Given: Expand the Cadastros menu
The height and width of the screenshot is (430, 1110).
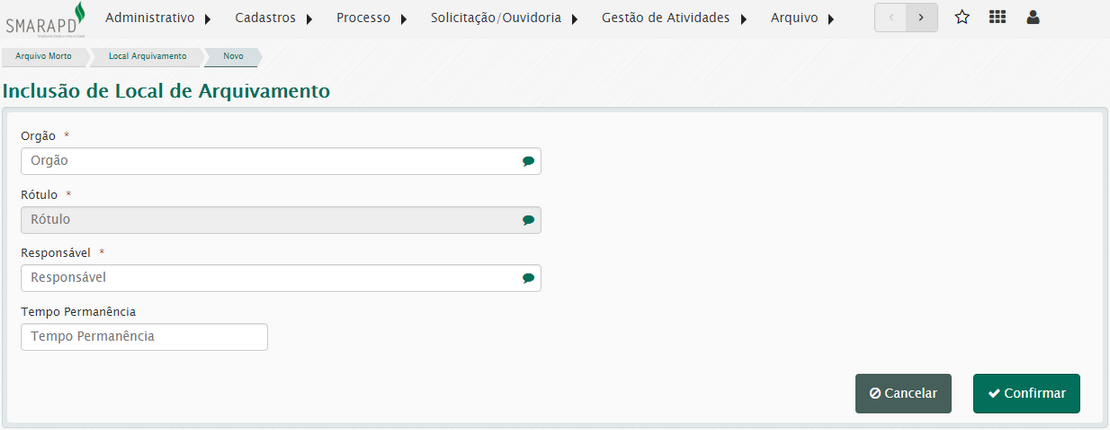Looking at the screenshot, I should (274, 18).
